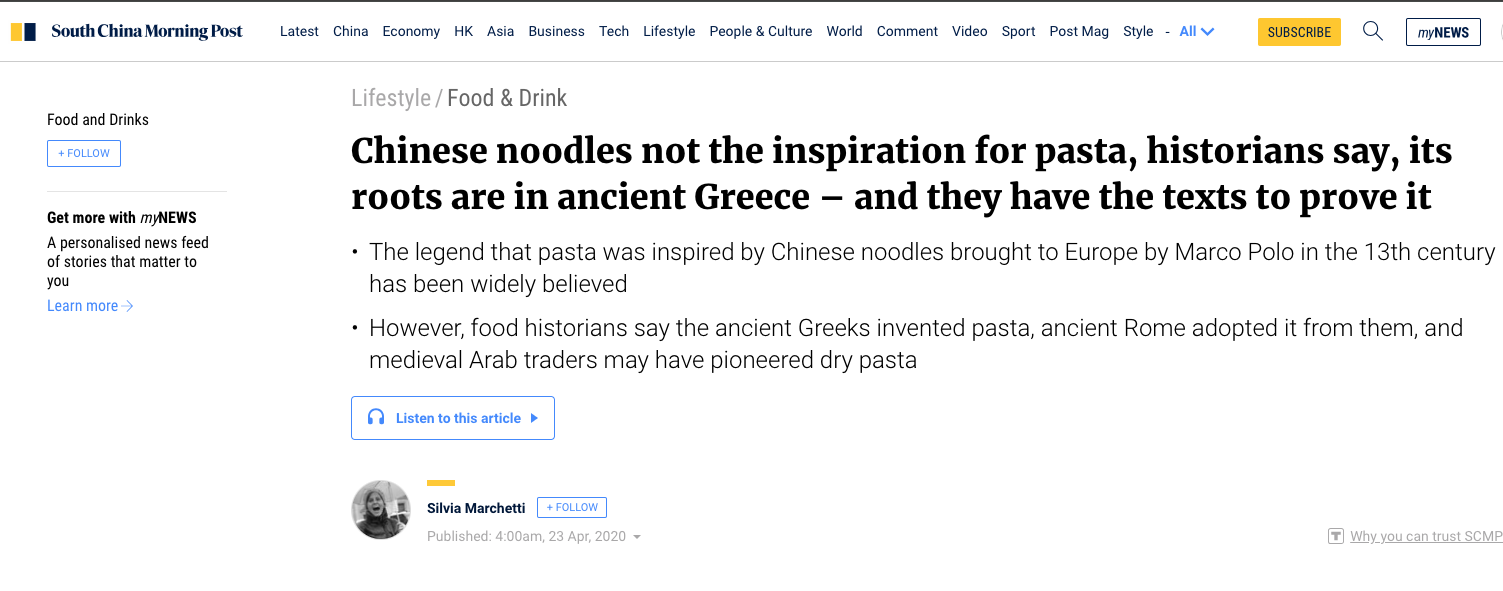Open the Economy menu section
Image resolution: width=1503 pixels, height=591 pixels.
tap(411, 31)
